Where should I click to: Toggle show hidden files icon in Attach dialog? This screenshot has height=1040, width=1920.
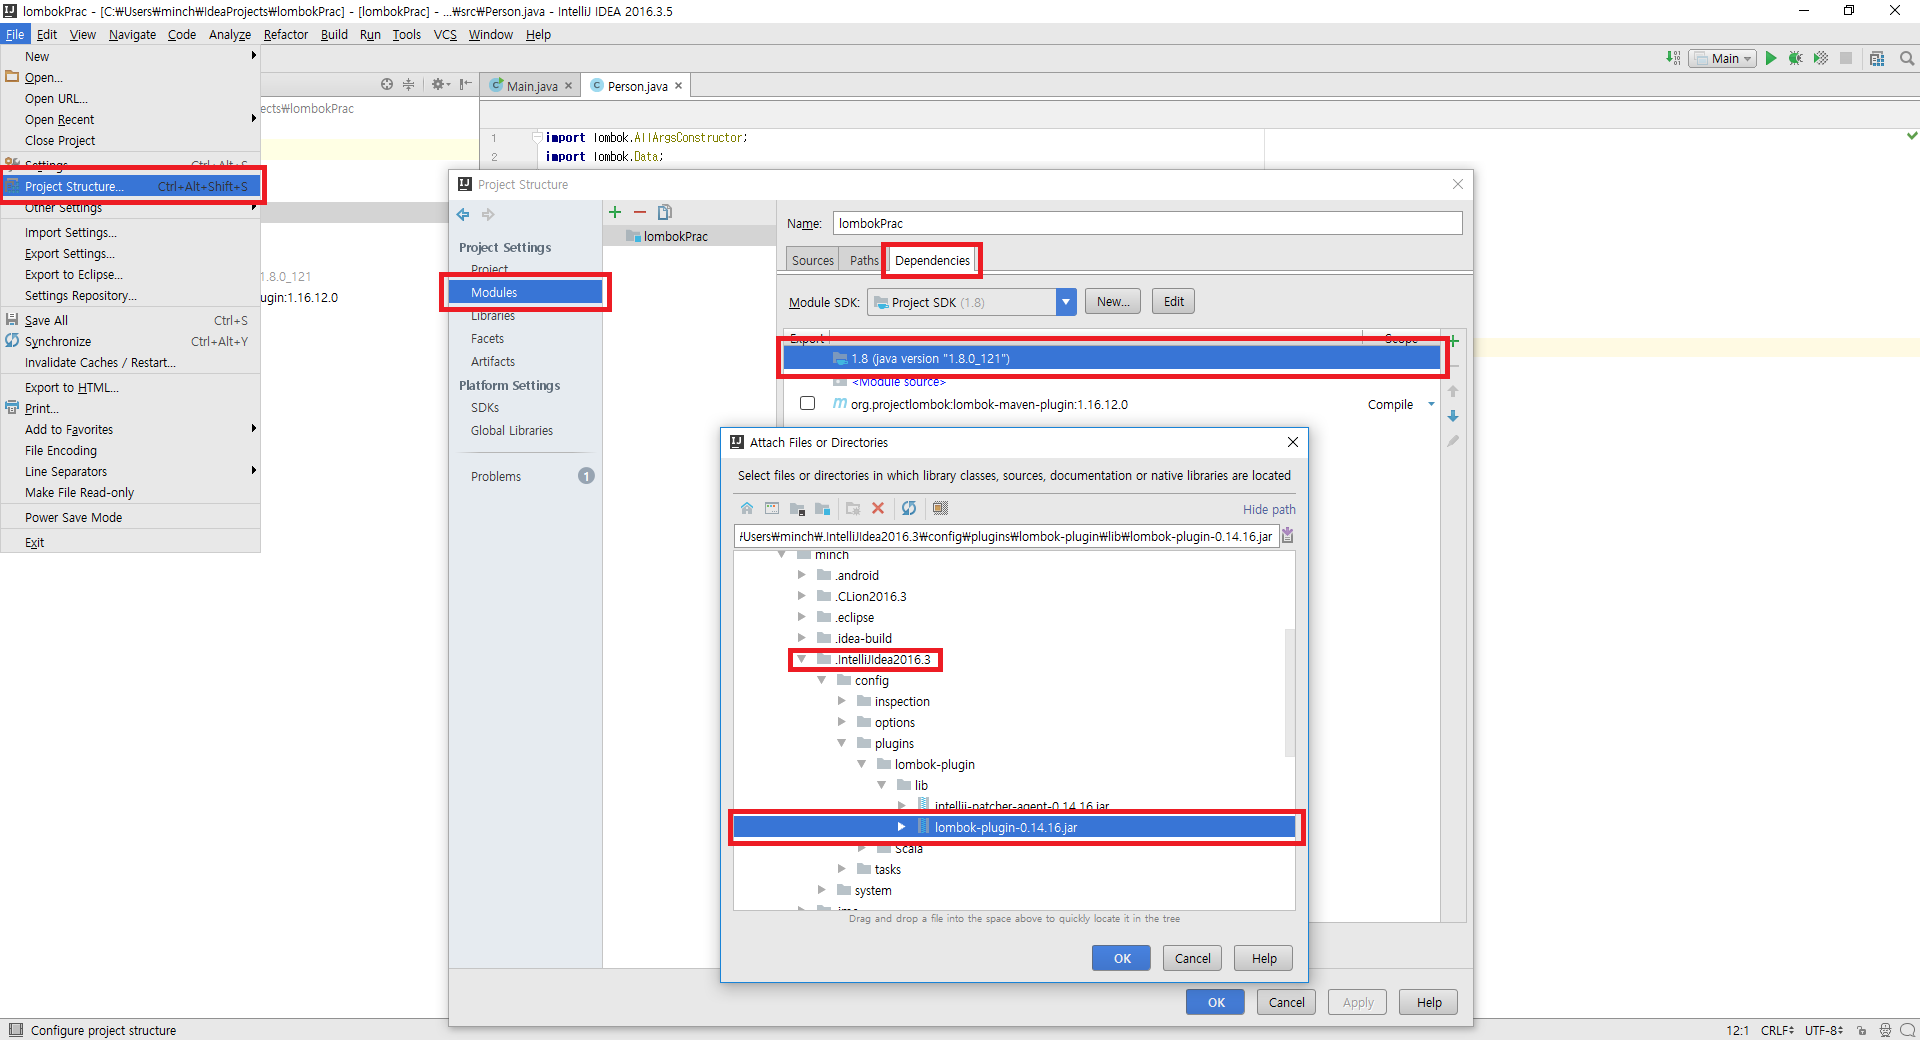click(x=940, y=508)
